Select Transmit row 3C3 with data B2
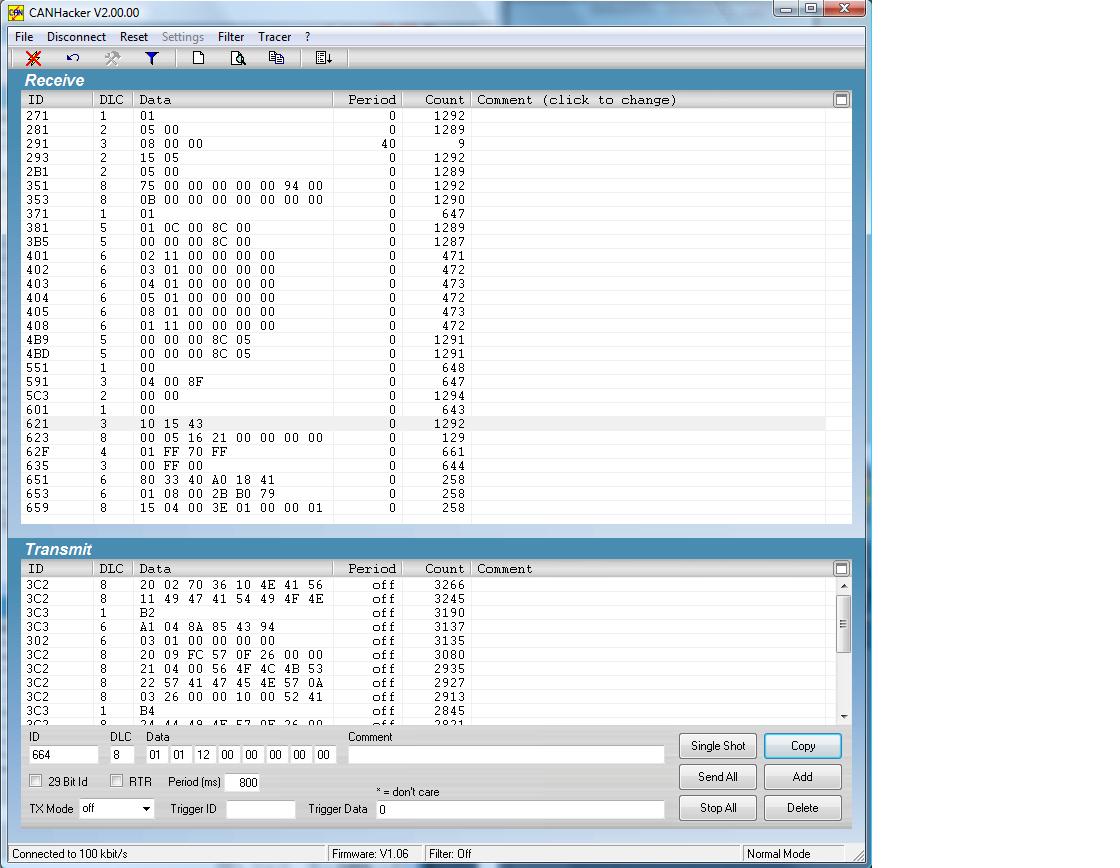The image size is (1120, 868). click(x=429, y=613)
